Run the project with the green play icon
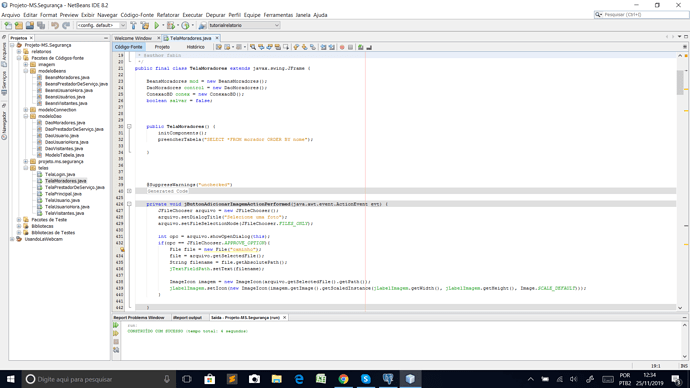Image resolution: width=690 pixels, height=388 pixels. pos(157,26)
